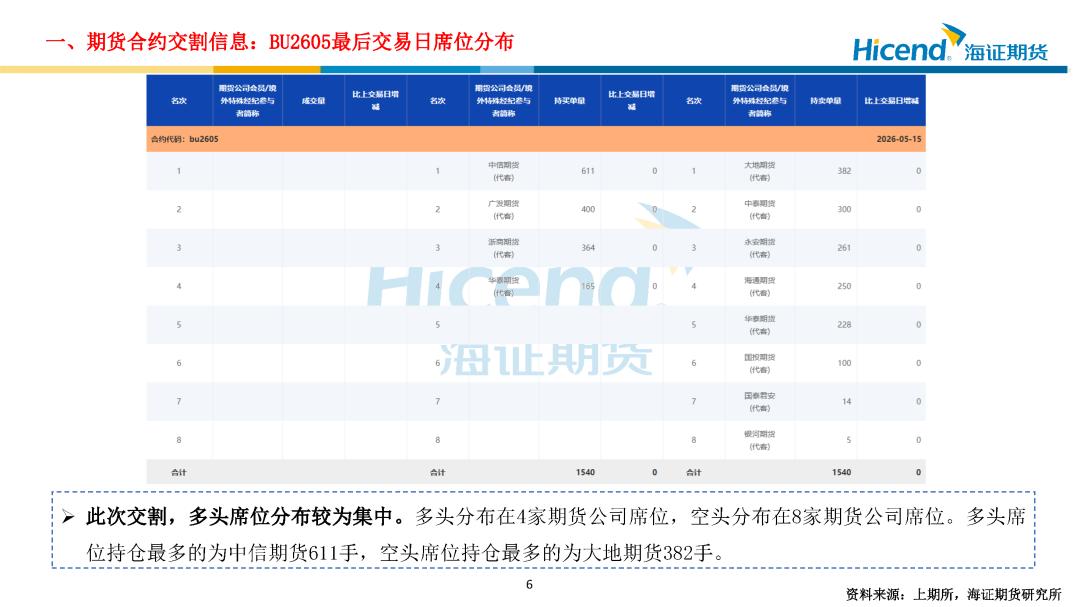Screen dimensions: 1080x607
Task: Select the long position value 400
Action: (588, 209)
